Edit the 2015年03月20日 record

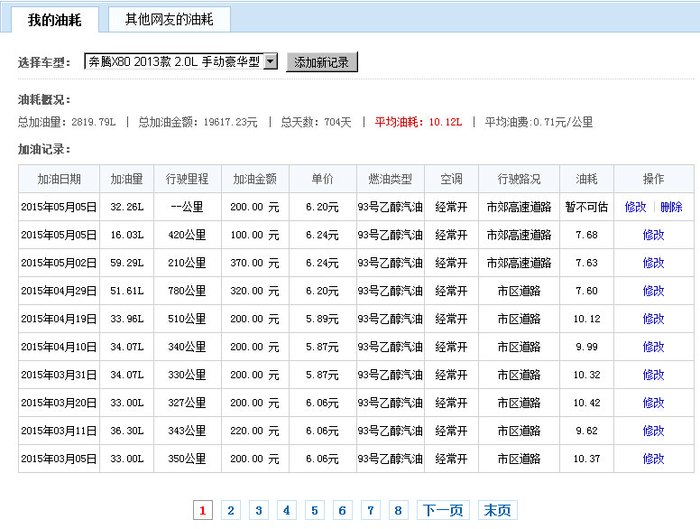coord(653,403)
